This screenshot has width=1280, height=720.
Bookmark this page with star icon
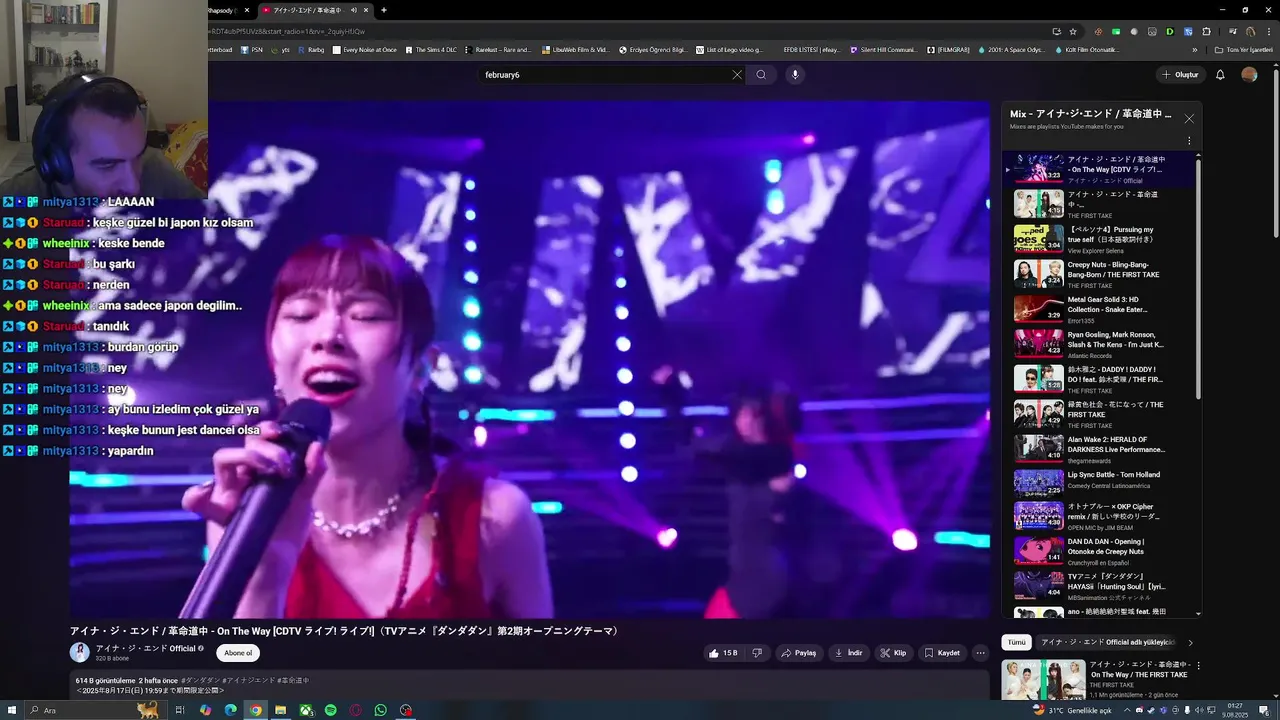[x=1073, y=31]
